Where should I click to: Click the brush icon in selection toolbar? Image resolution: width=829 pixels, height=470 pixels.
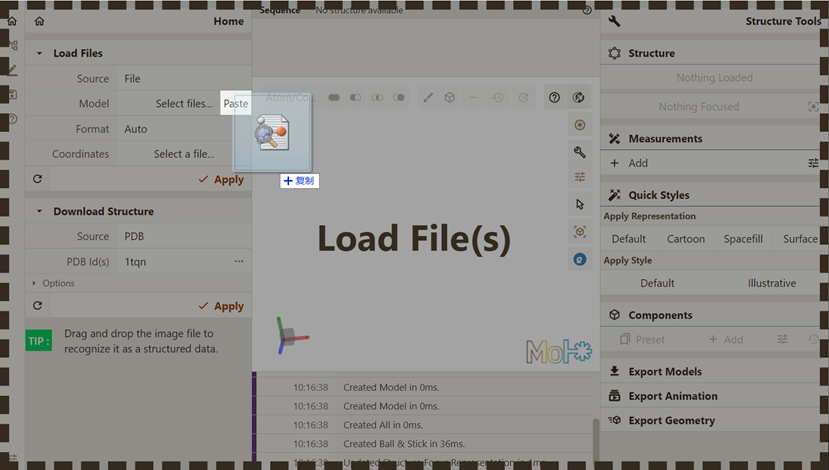[x=428, y=98]
